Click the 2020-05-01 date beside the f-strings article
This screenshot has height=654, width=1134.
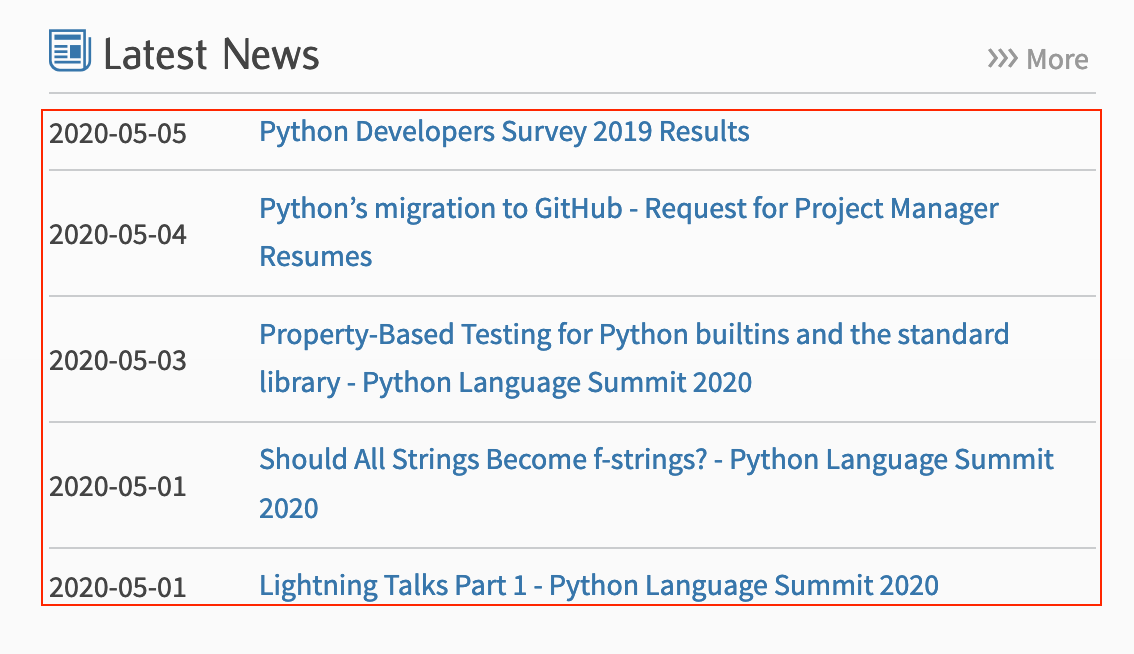tap(118, 487)
